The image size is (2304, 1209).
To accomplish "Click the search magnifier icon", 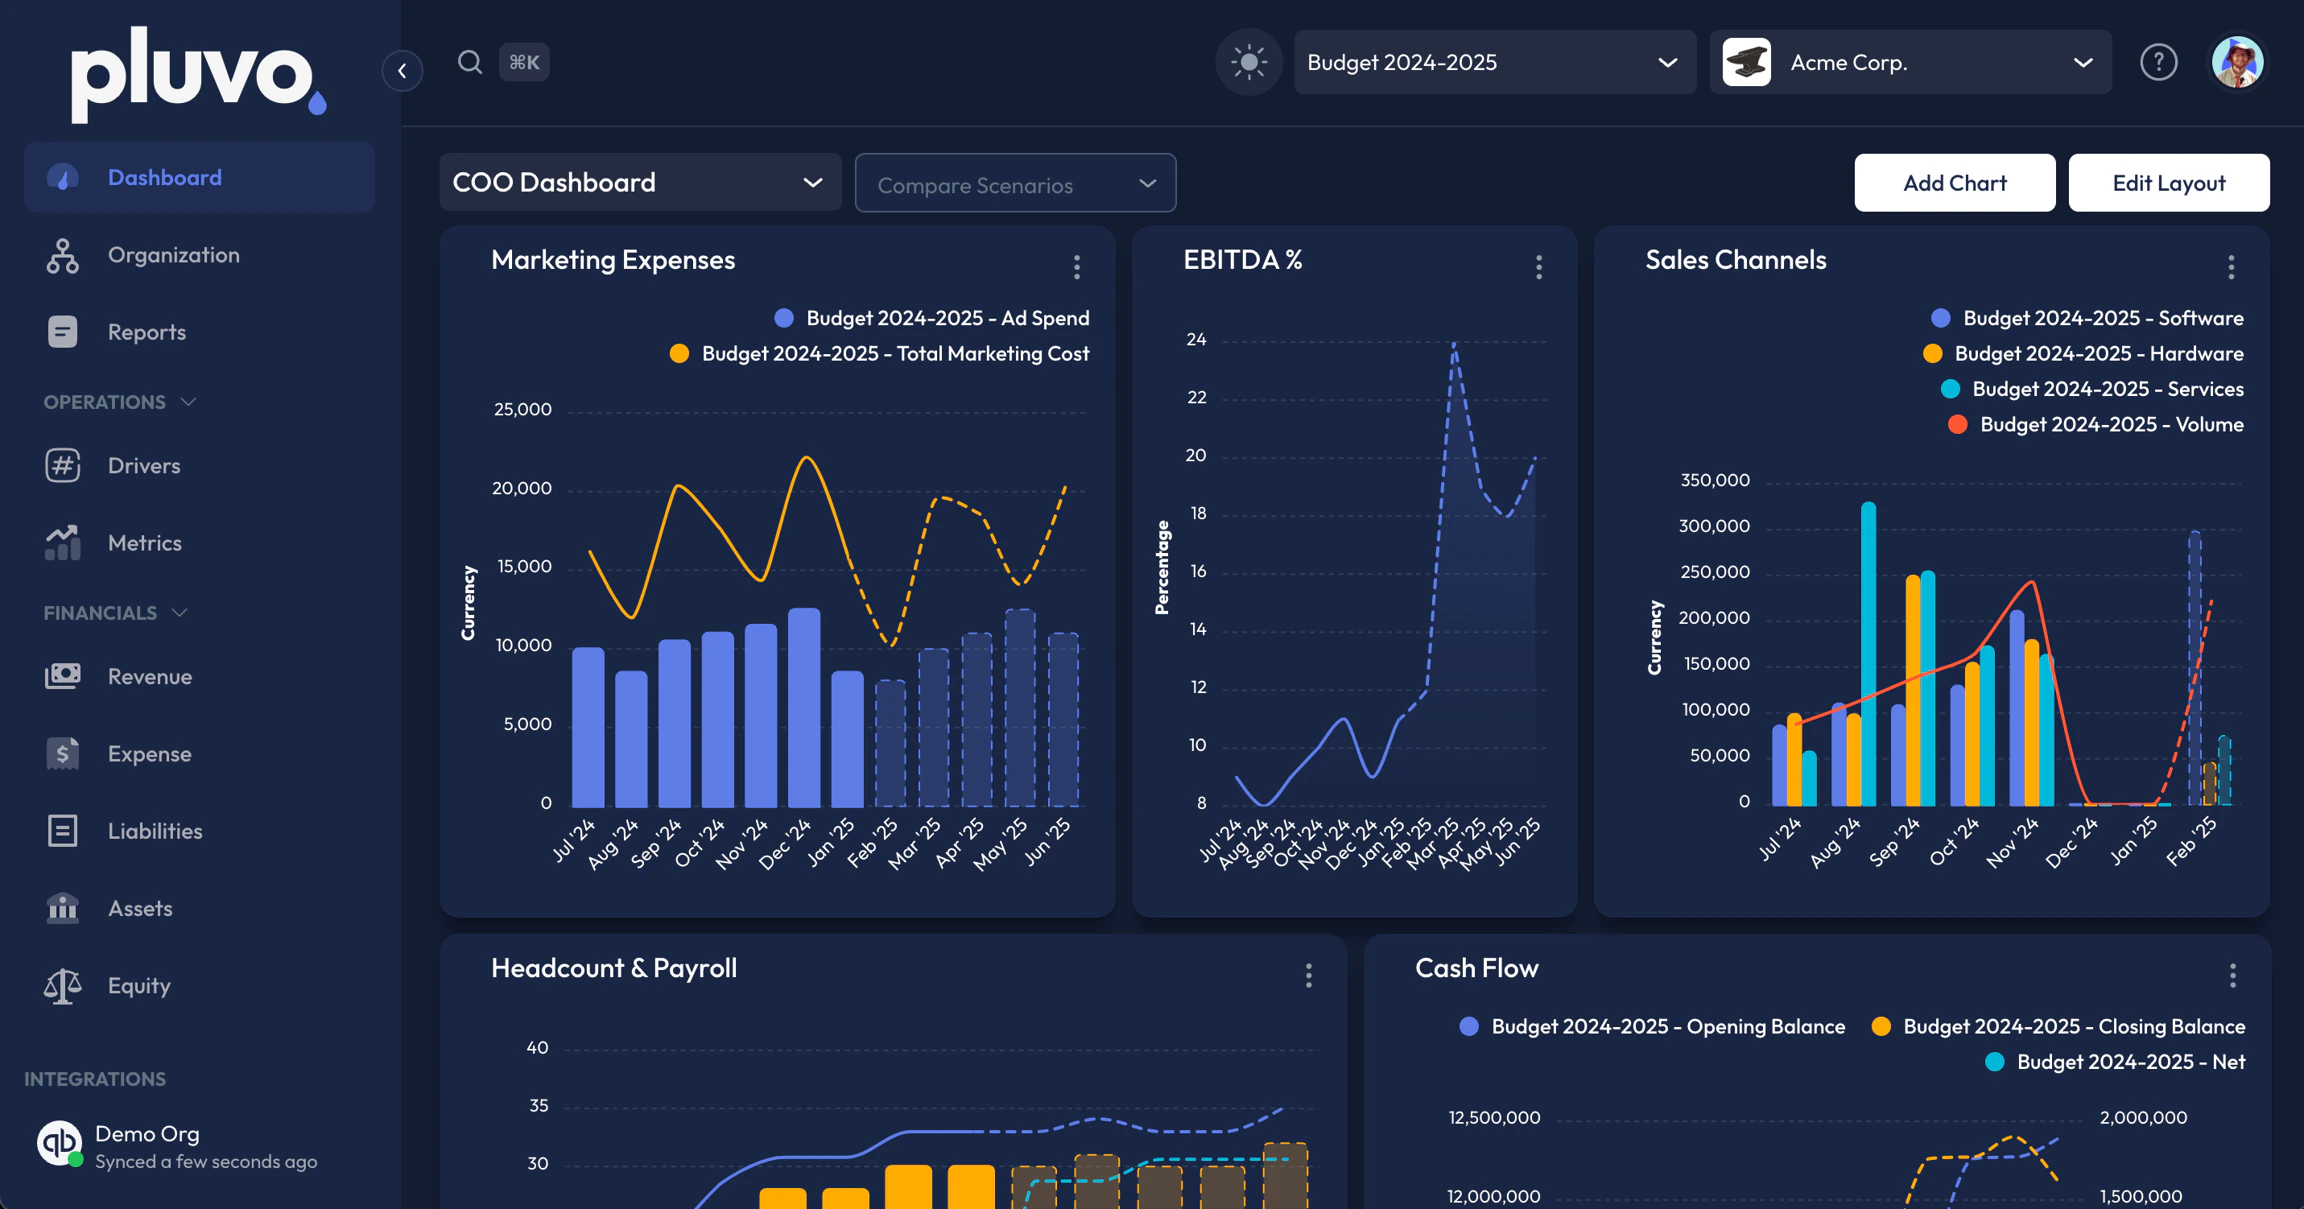I will [x=469, y=62].
